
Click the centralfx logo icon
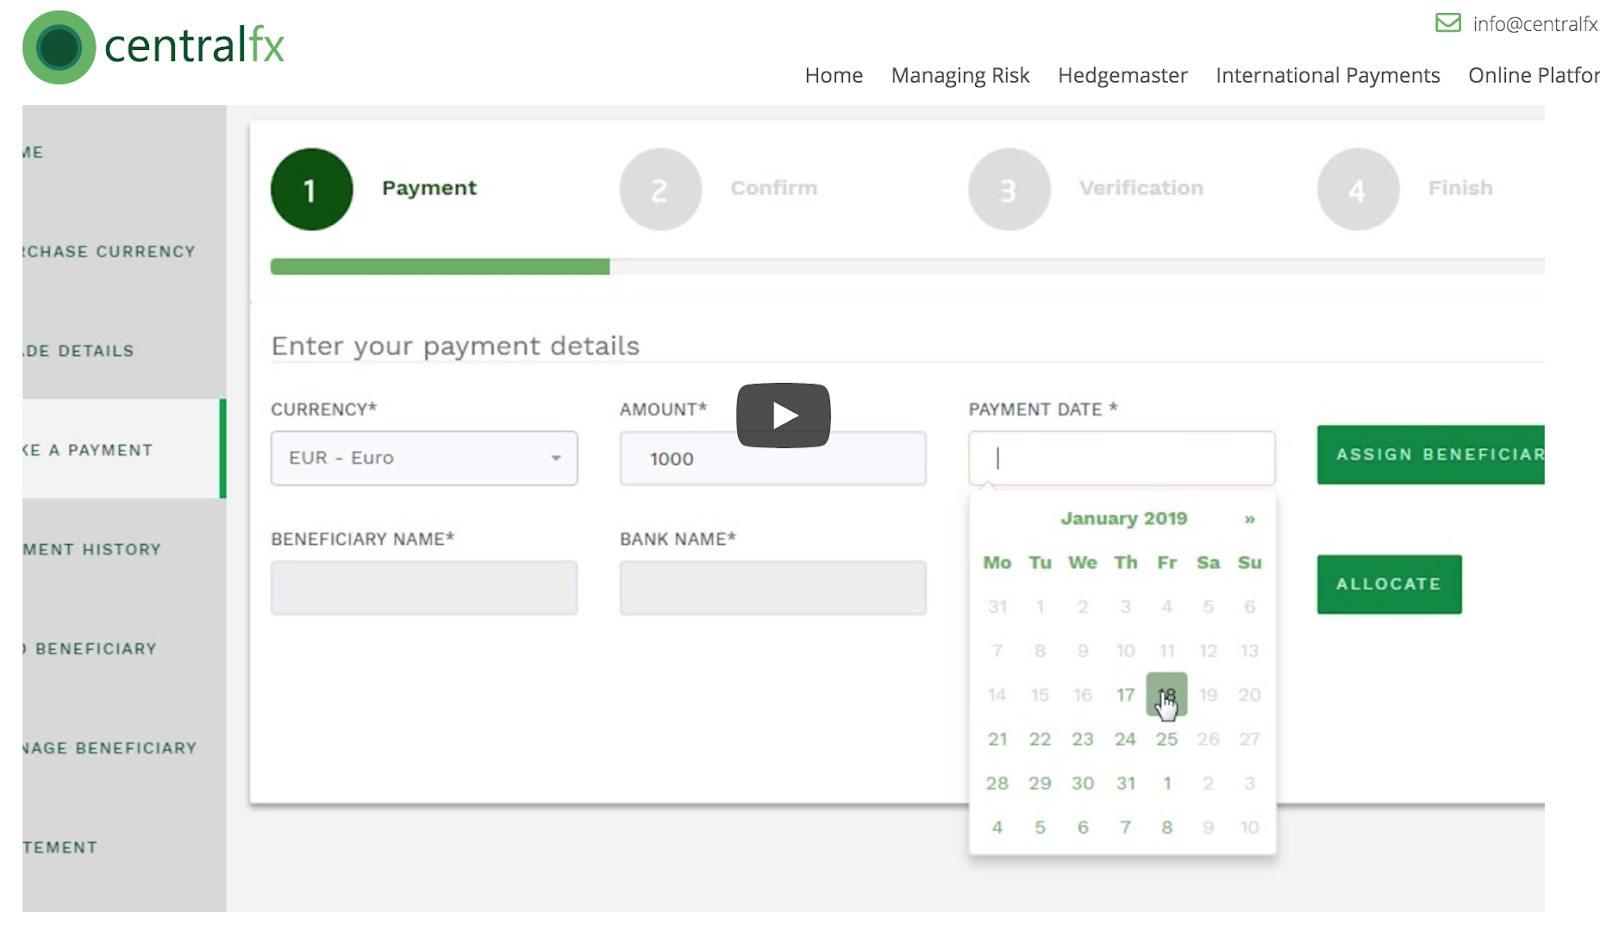(59, 47)
